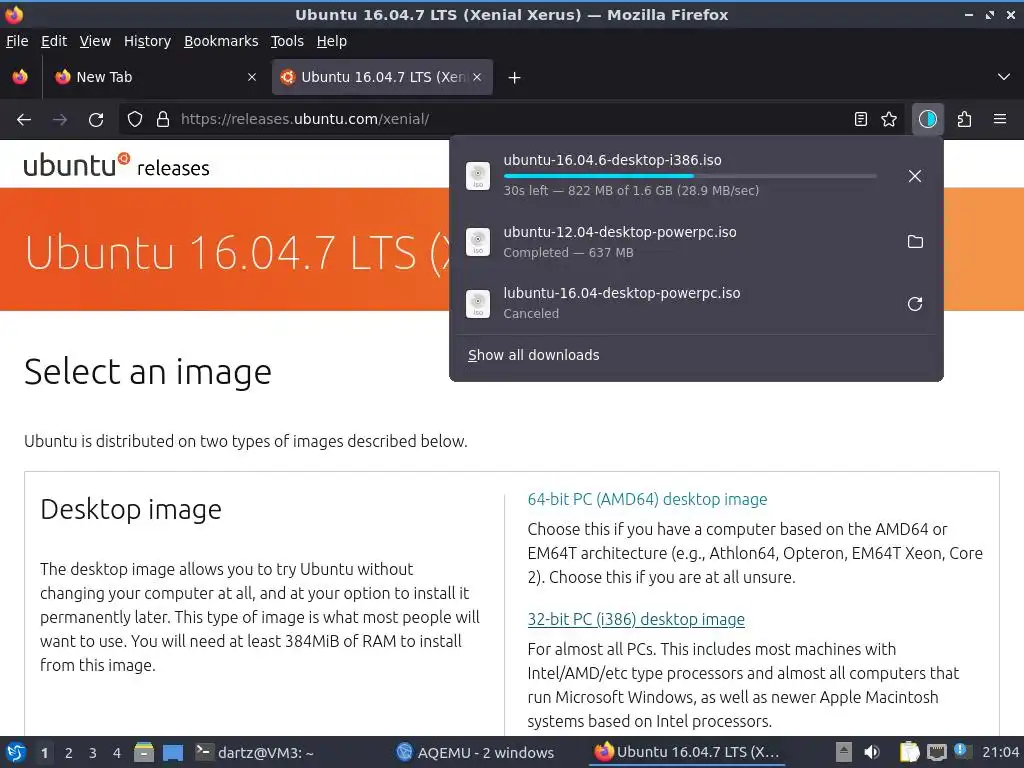Switch to the dartz@VM3 terminal window
The image size is (1024, 768).
[x=255, y=752]
